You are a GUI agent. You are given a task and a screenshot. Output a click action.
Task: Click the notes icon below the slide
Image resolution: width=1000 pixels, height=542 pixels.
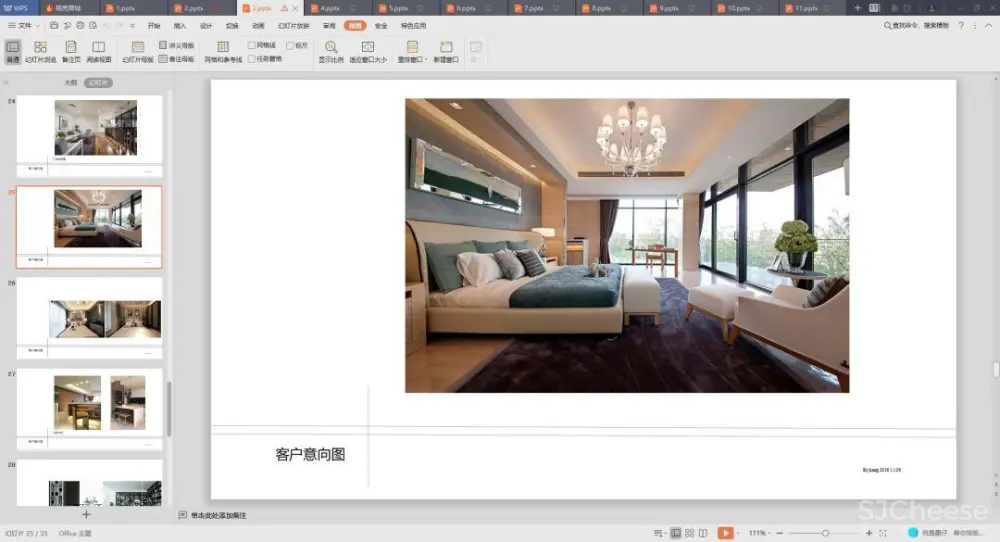[182, 515]
